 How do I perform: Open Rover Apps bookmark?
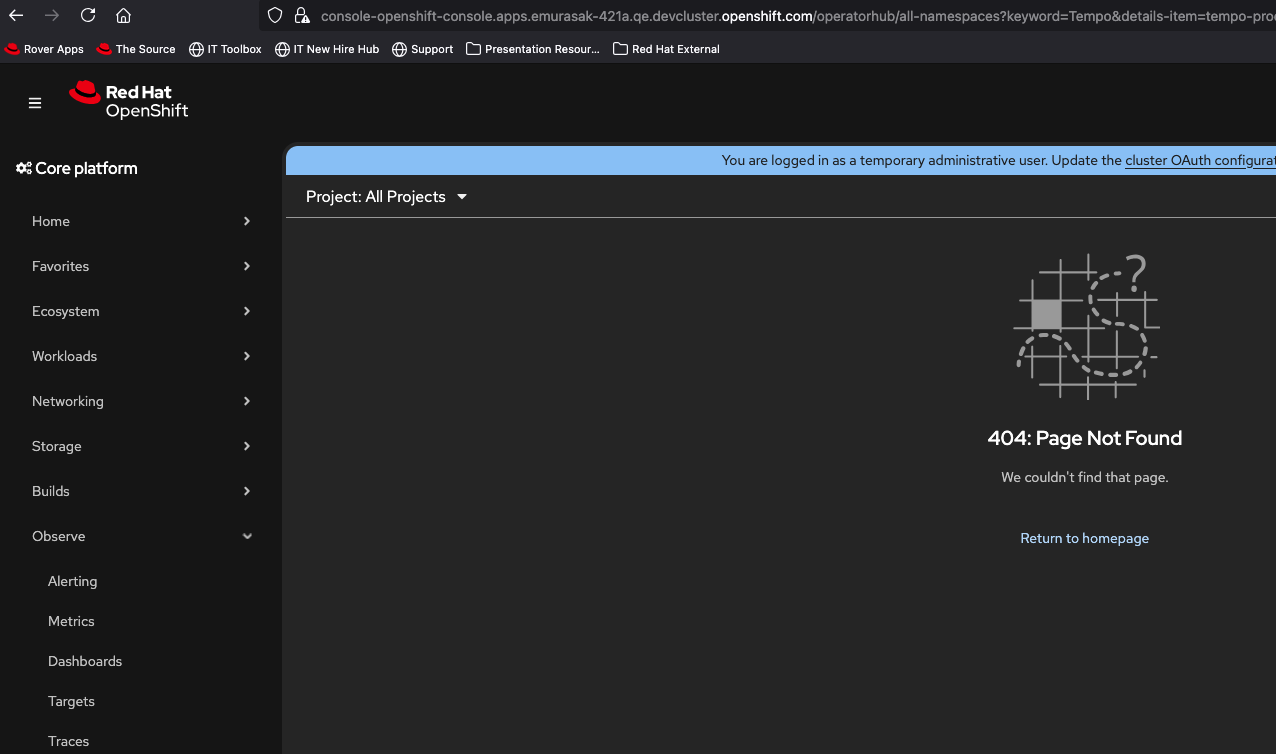(x=44, y=49)
